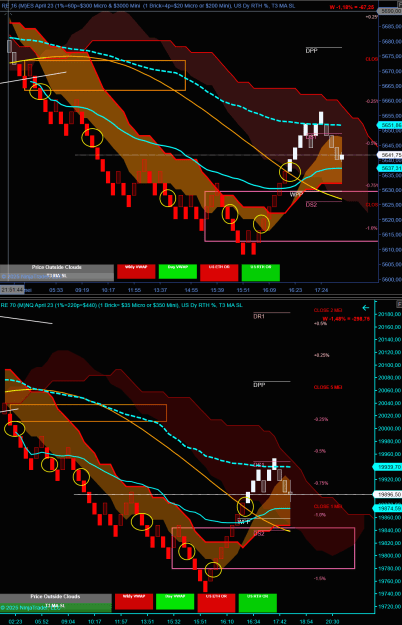The width and height of the screenshot is (402, 625).
Task: Click the -1.0% level label in ES chart
Action: coord(371,228)
